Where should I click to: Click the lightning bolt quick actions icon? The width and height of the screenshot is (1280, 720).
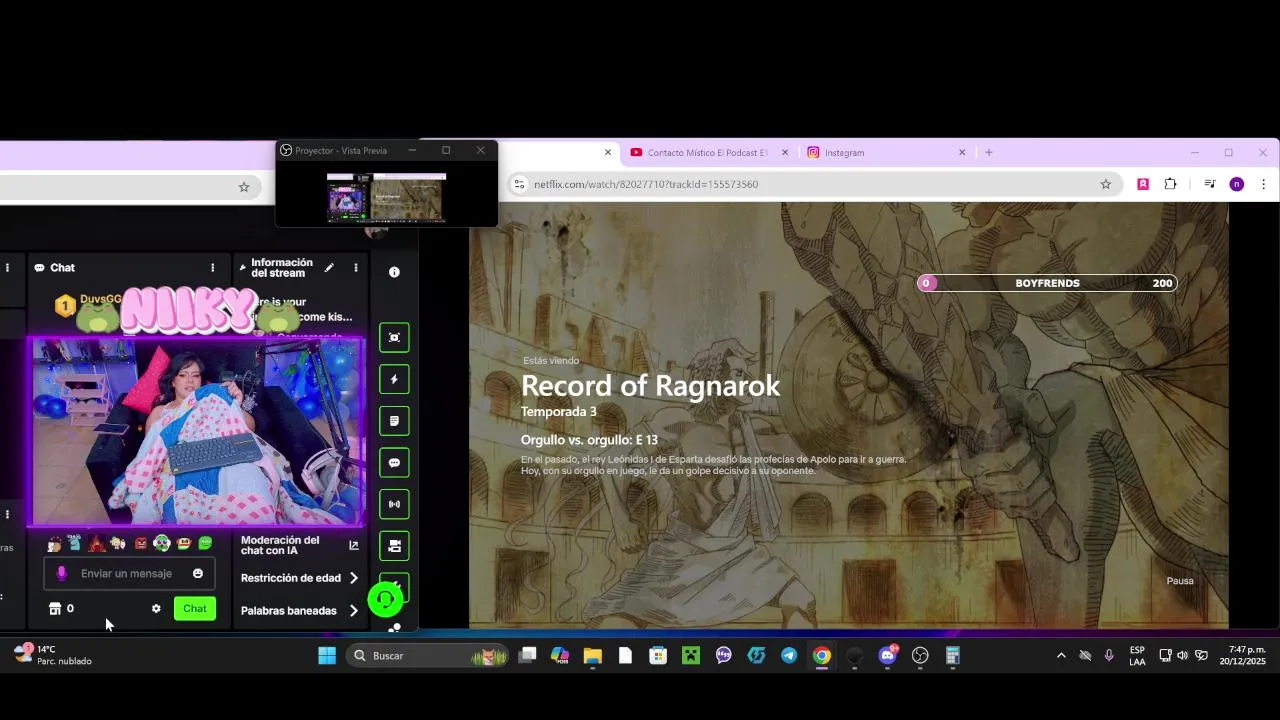(394, 380)
